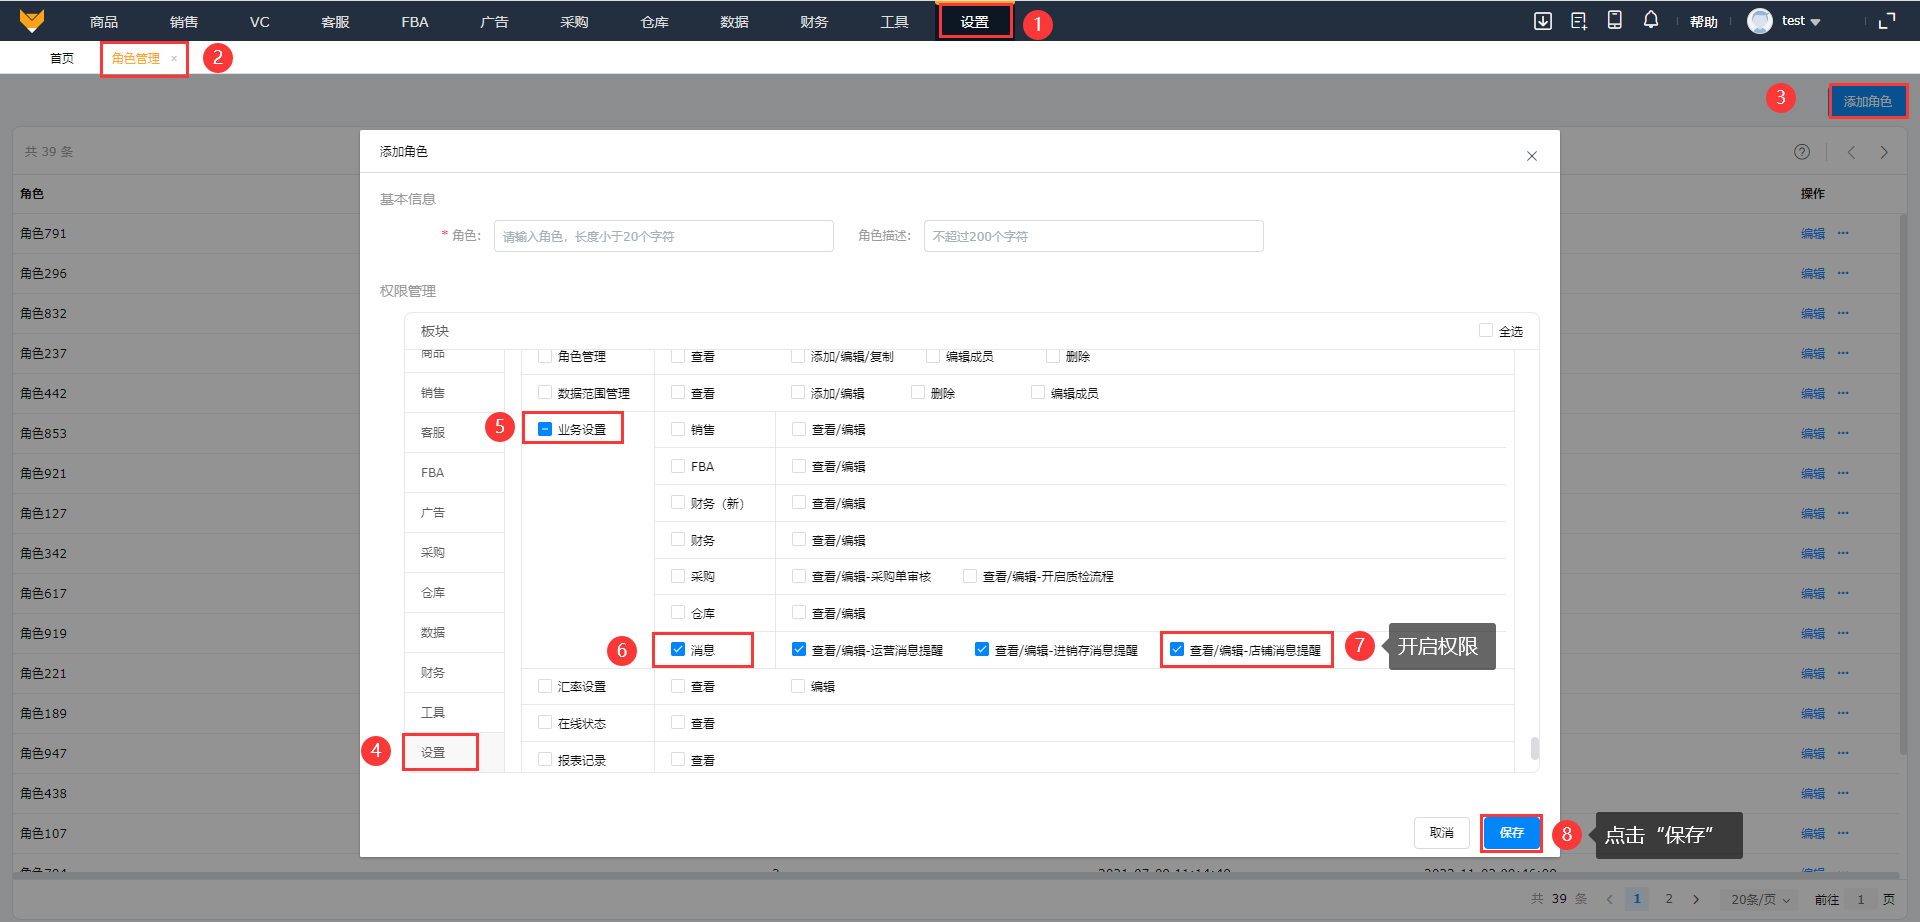Open the FBA top menu
Screen dimensions: 1920x922
pyautogui.click(x=415, y=21)
